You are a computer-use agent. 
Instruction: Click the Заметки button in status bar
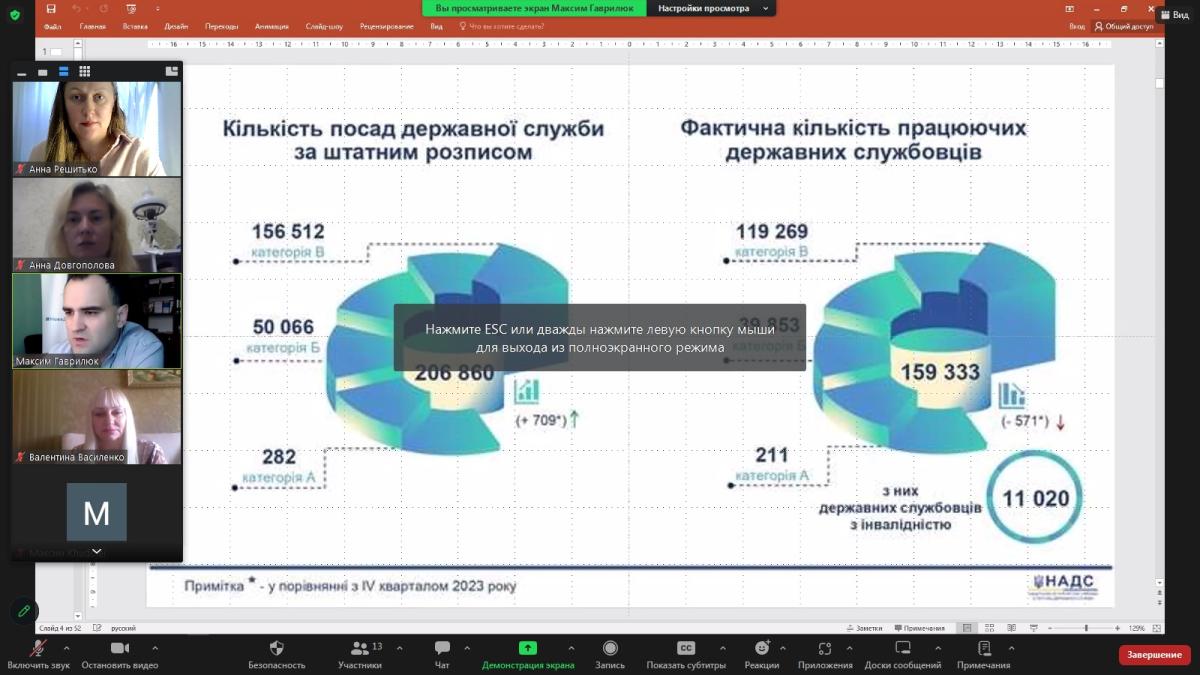pos(864,628)
